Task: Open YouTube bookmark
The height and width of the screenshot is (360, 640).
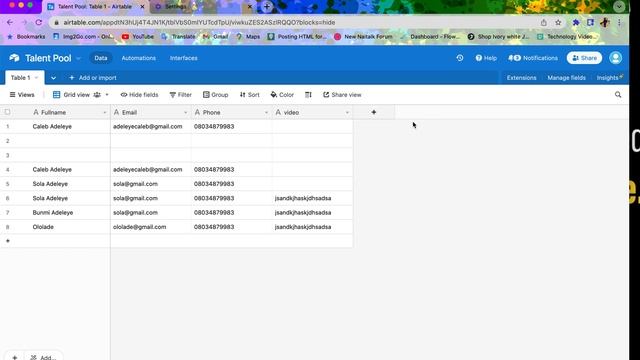Action: pos(138,36)
